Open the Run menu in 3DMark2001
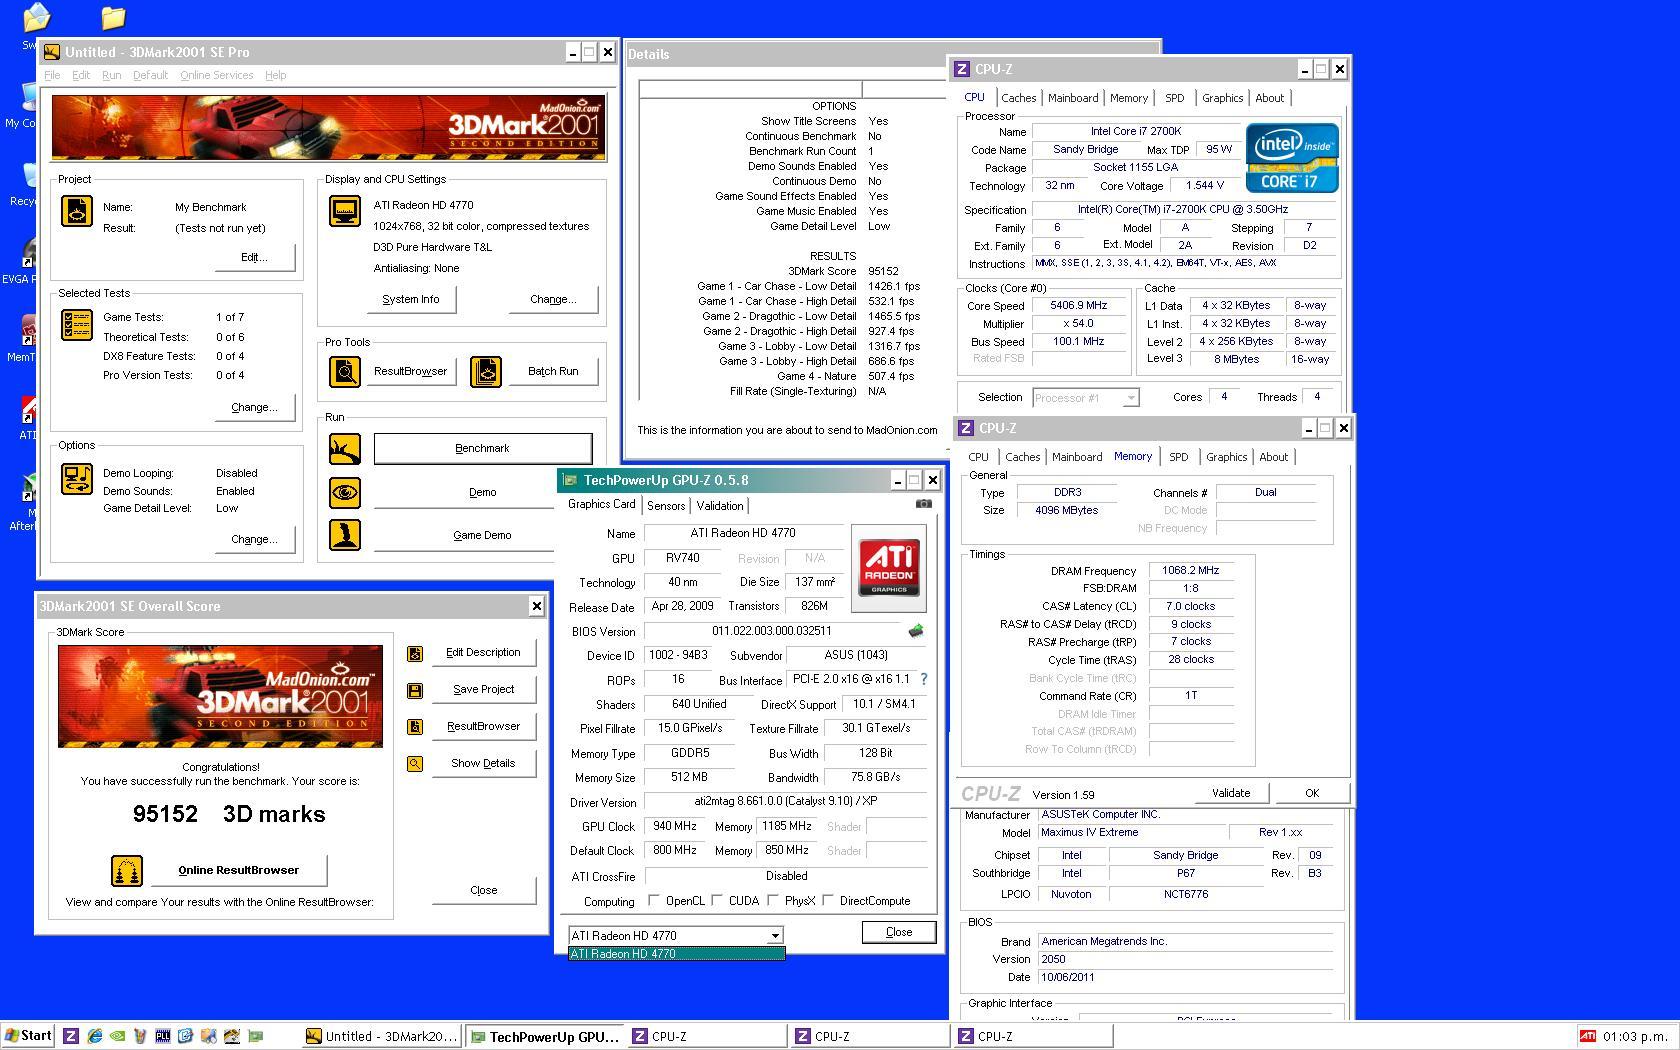 (x=111, y=75)
